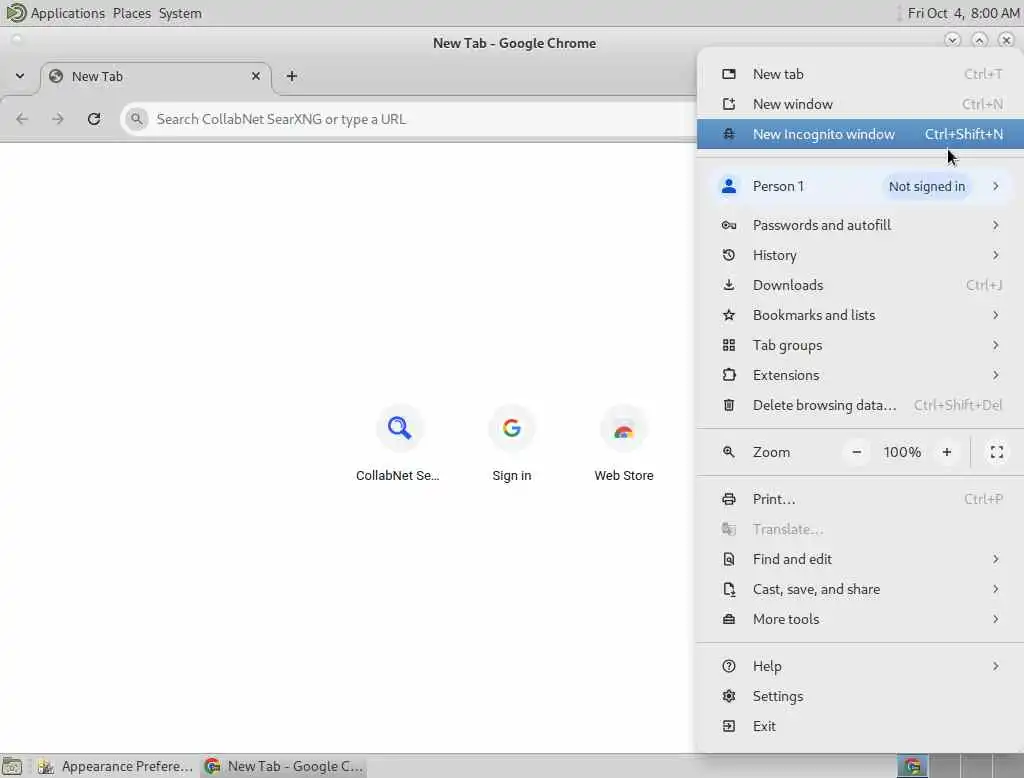Switch to Appearance Preferences in taskbar

[116, 766]
